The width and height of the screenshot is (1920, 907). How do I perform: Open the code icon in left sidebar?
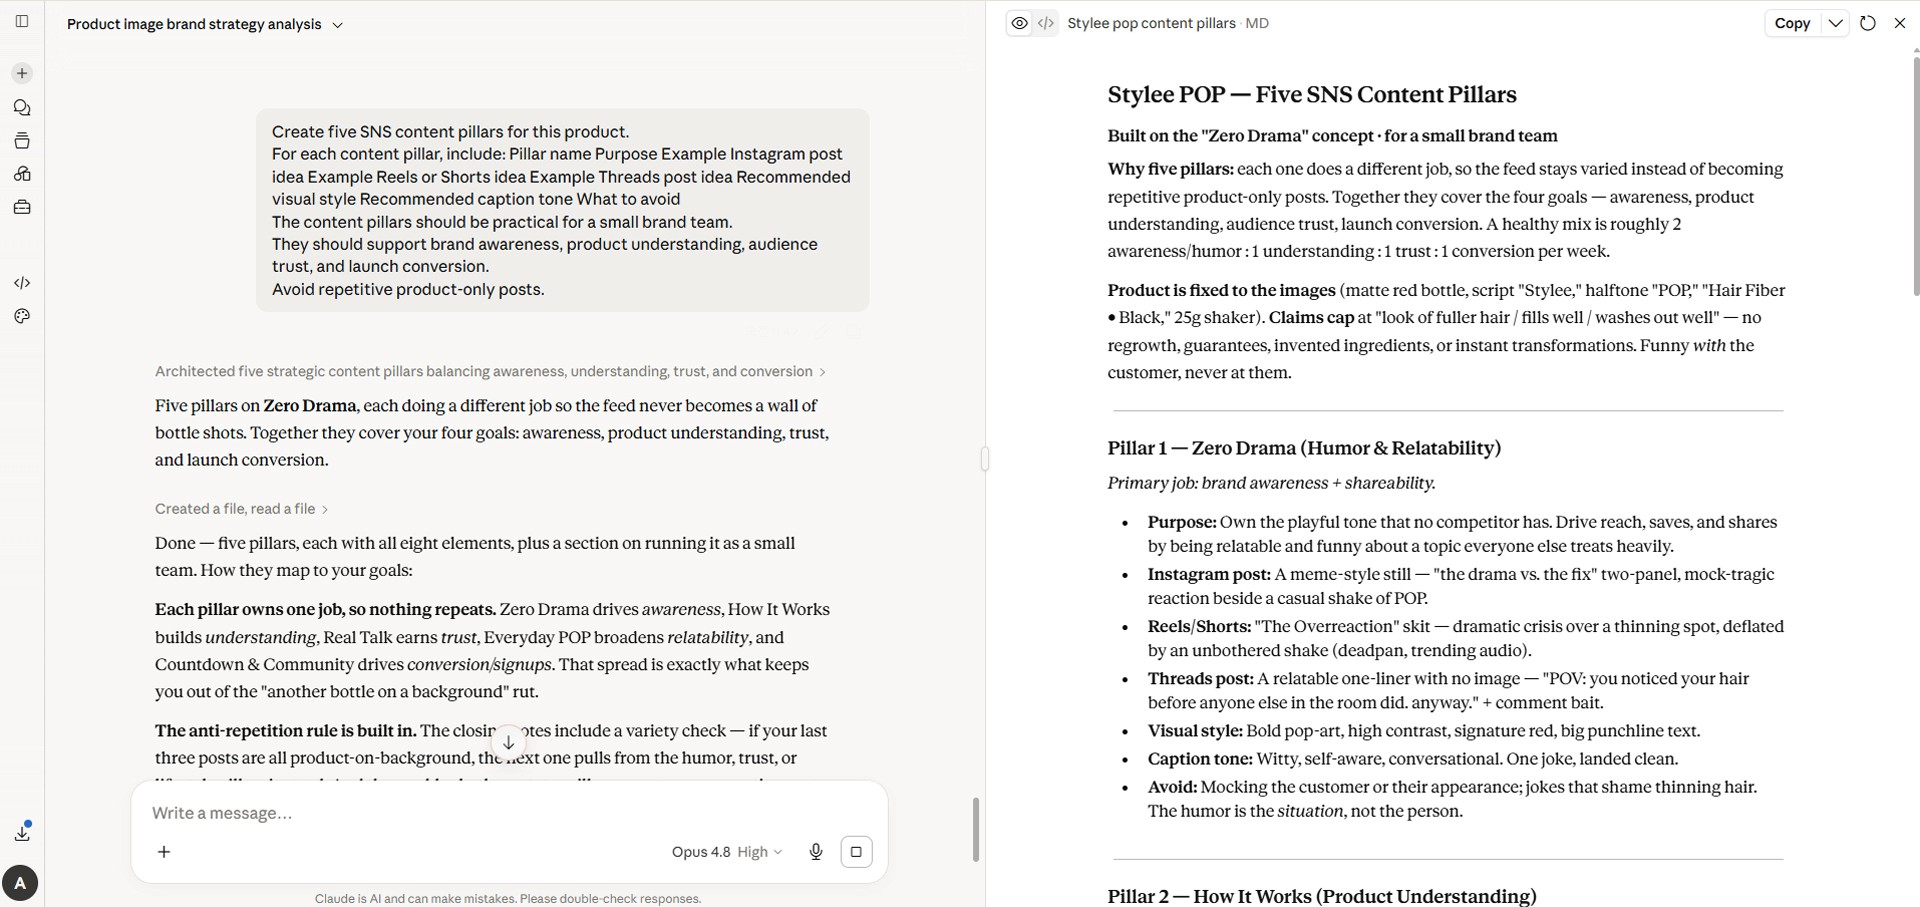click(x=22, y=283)
